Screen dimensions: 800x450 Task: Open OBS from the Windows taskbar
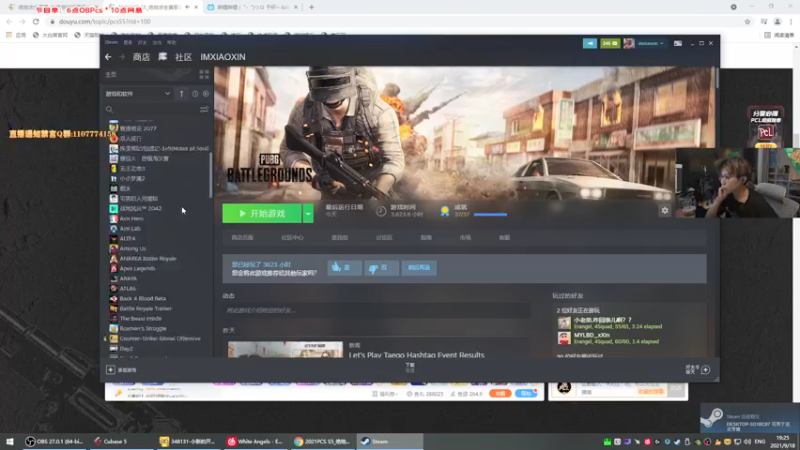(x=54, y=441)
